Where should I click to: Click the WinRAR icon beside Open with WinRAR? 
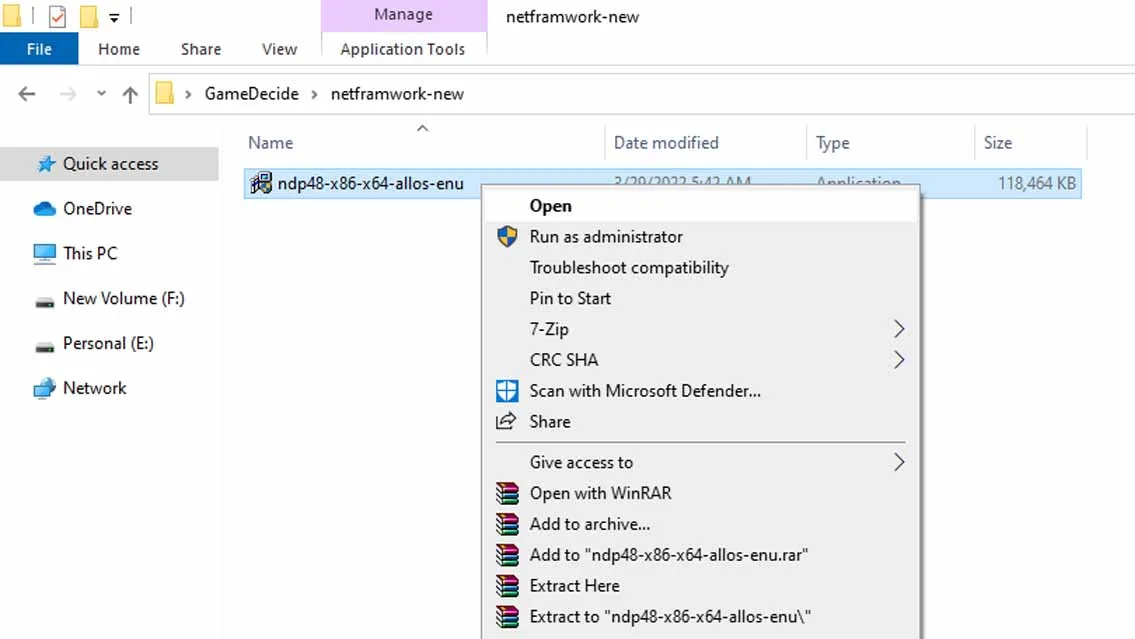coord(507,494)
